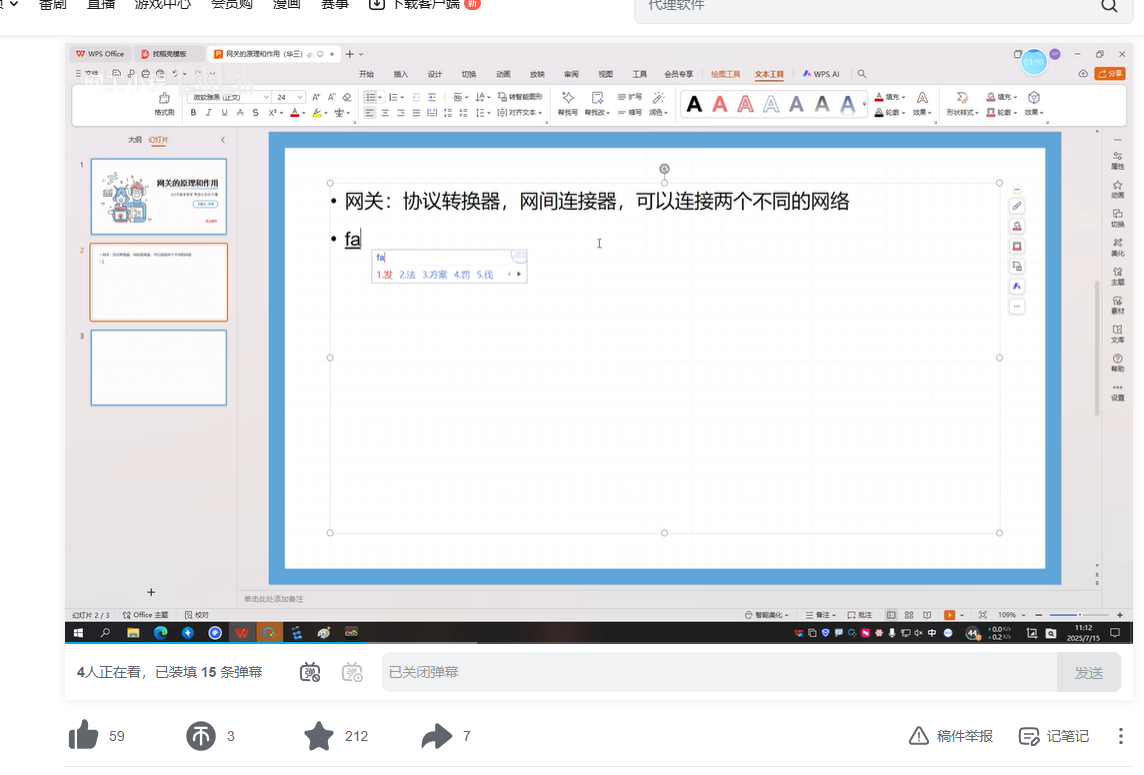Toggle bold formatting on selected text

(193, 111)
